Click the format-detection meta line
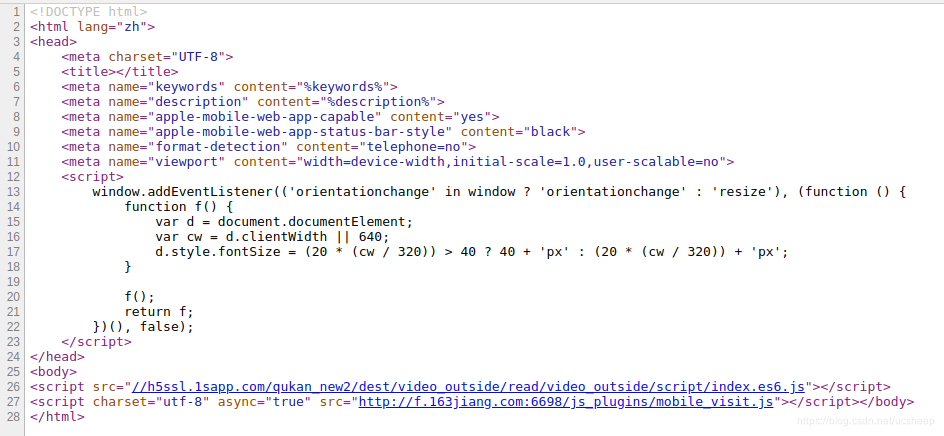Screen dimensions: 944x436 (x=269, y=146)
